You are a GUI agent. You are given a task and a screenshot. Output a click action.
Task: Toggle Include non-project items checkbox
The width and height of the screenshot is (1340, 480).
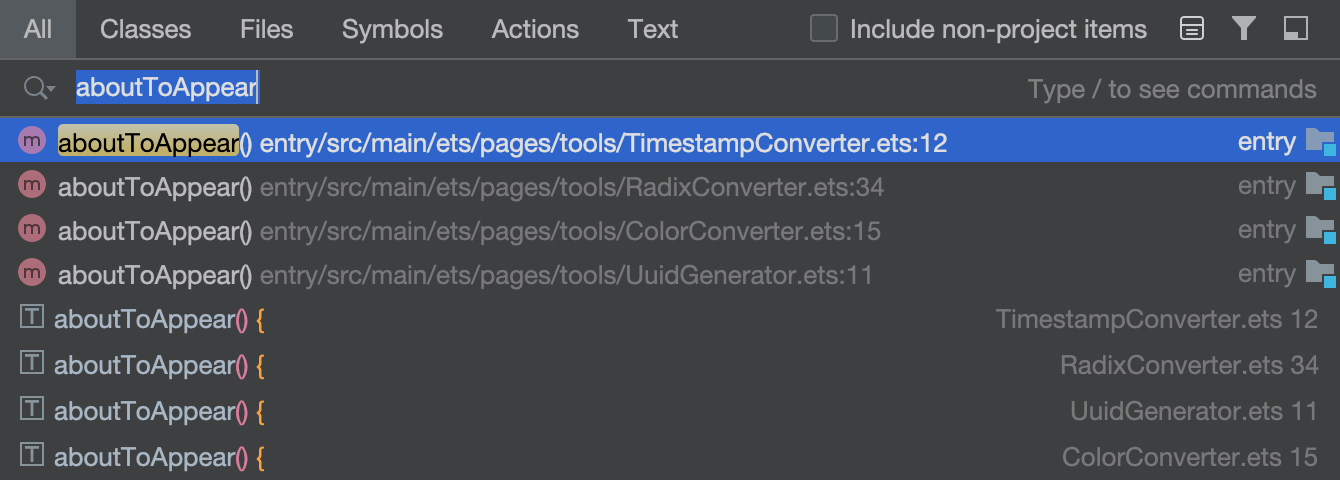[x=824, y=29]
